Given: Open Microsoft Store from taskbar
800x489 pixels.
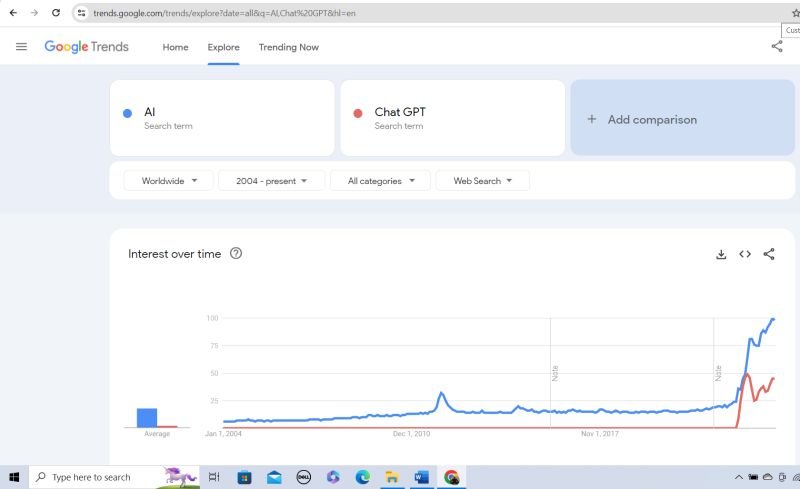Looking at the screenshot, I should point(244,477).
